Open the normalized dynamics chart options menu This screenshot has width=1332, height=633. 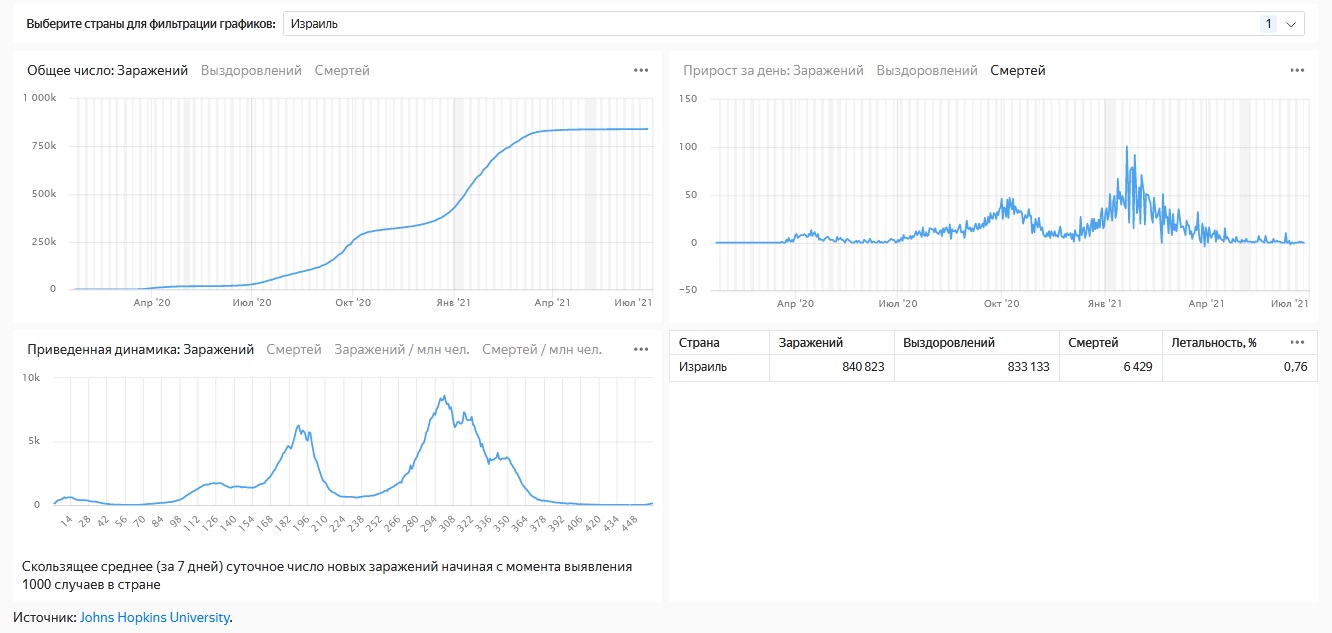641,350
